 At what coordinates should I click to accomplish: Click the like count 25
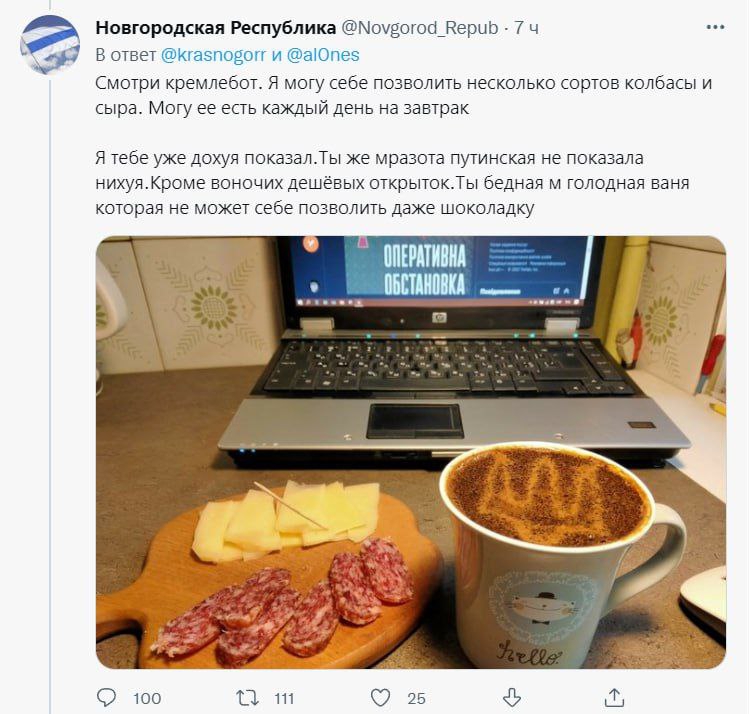pyautogui.click(x=416, y=699)
